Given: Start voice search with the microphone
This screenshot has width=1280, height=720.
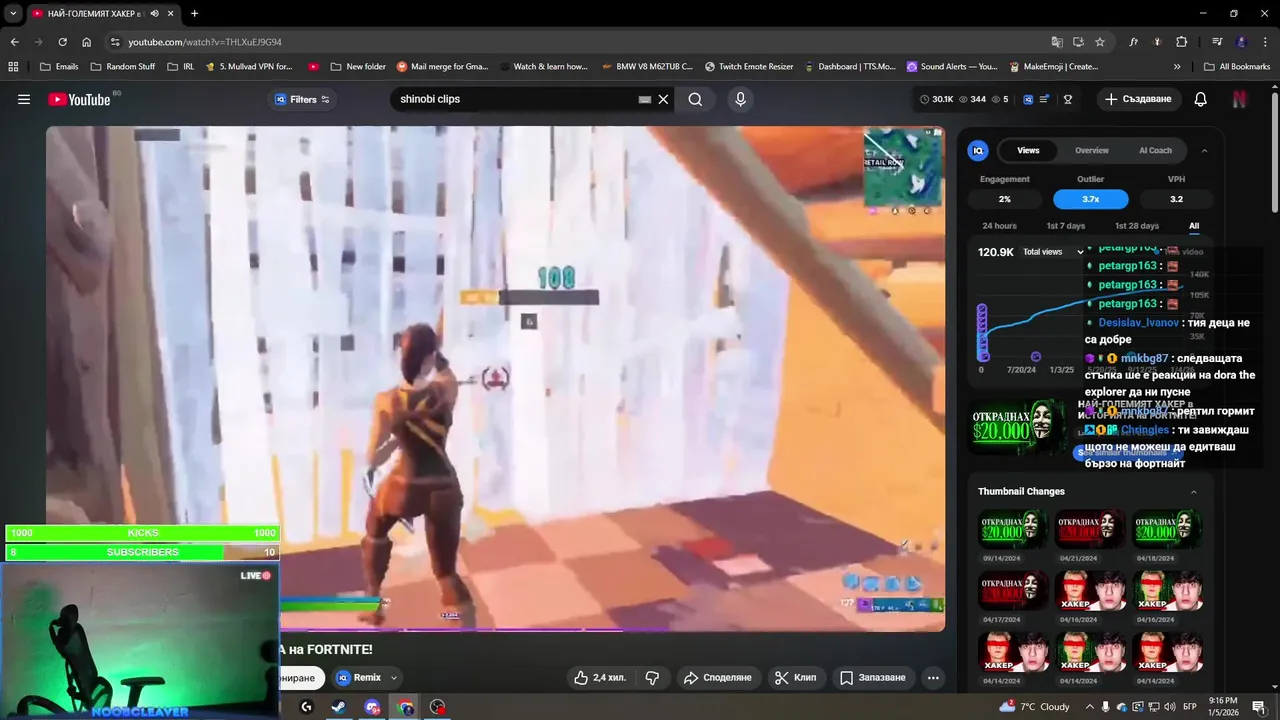Looking at the screenshot, I should [740, 99].
